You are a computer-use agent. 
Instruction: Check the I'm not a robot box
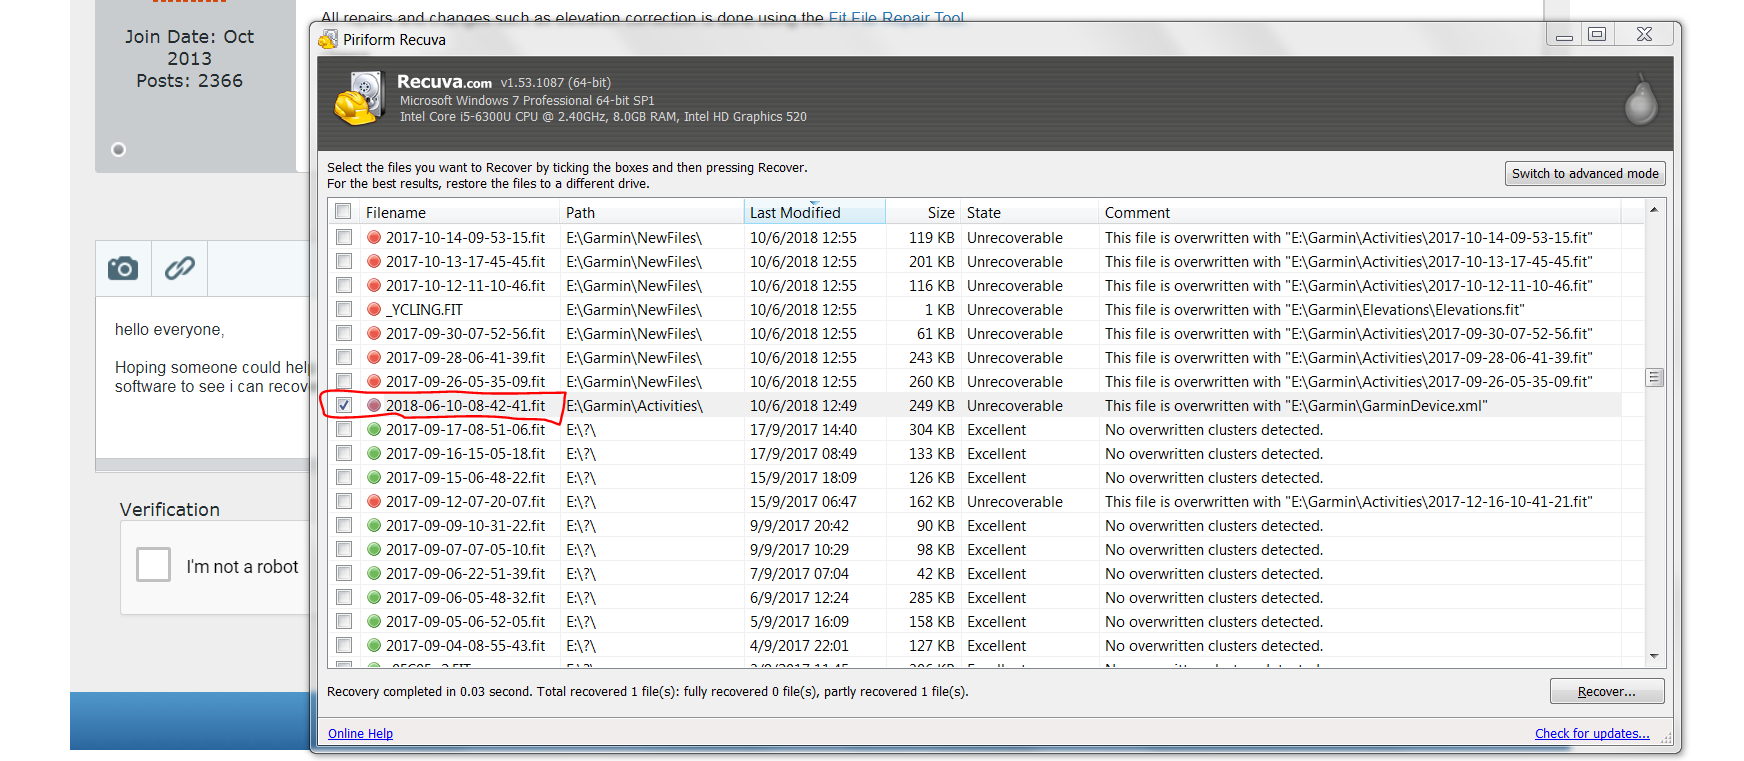point(153,564)
